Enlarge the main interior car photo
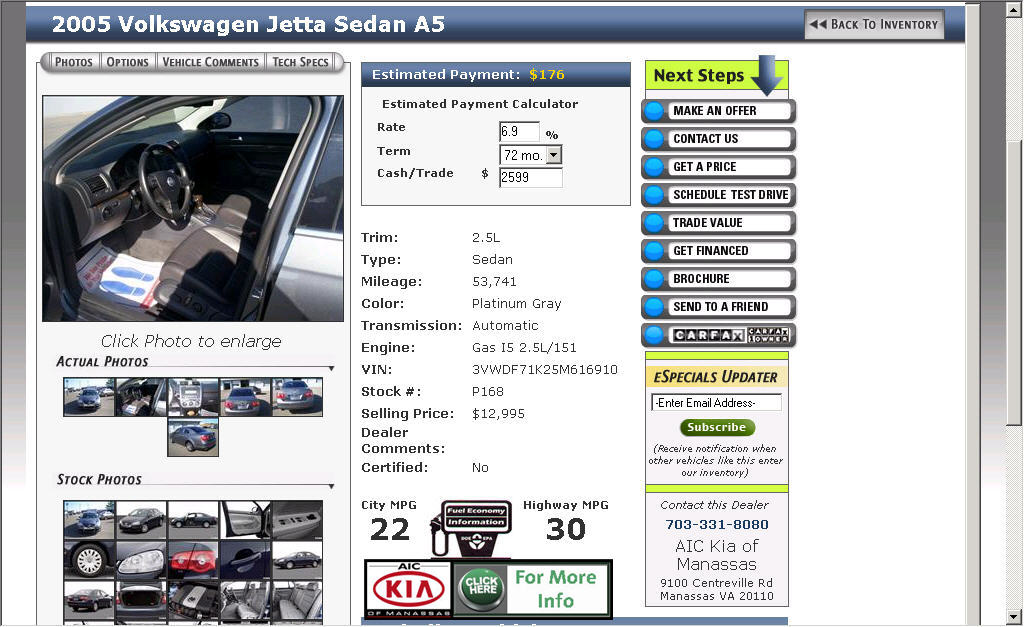 [193, 208]
